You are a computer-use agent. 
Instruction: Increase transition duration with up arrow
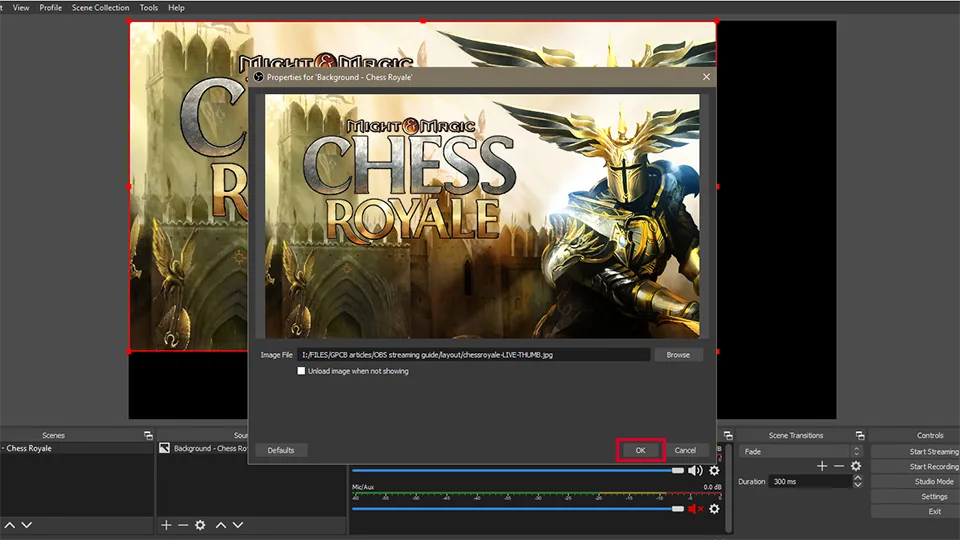click(x=858, y=478)
